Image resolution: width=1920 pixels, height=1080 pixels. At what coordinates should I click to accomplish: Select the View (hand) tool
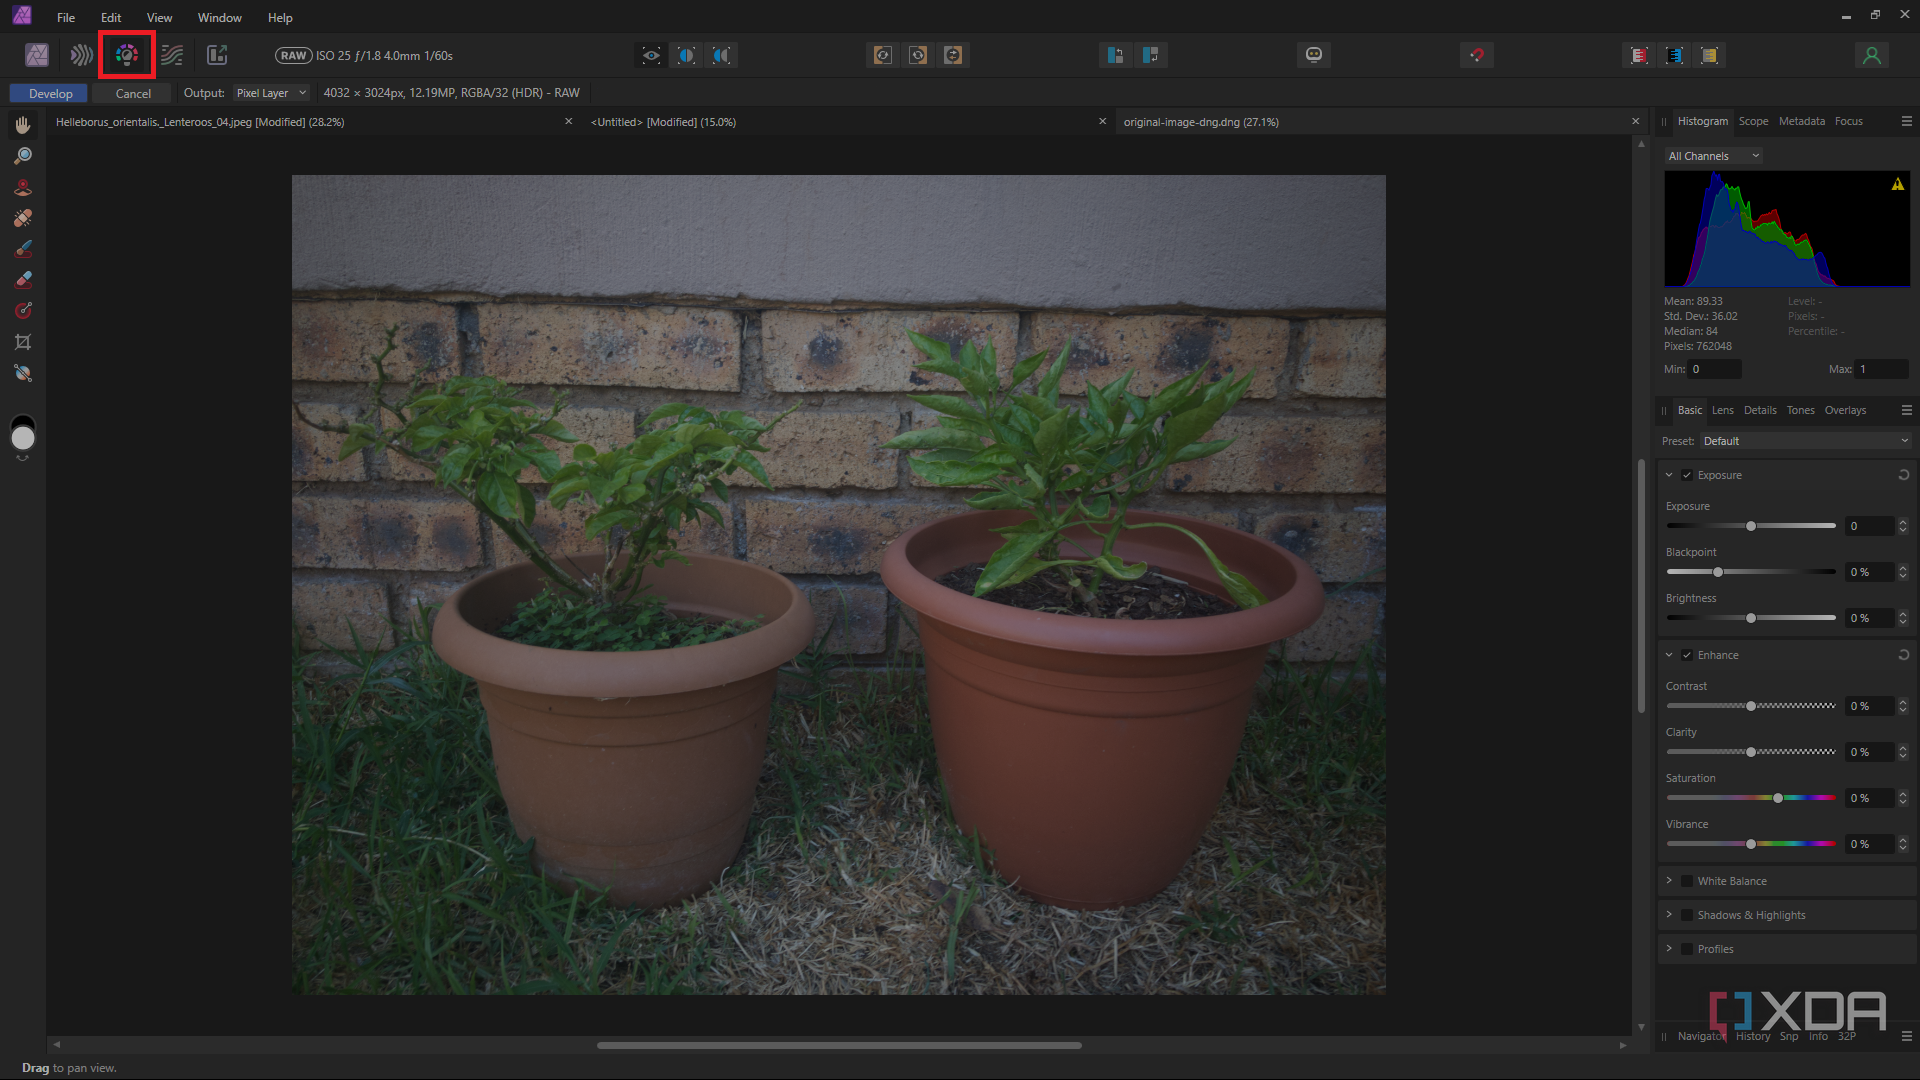(23, 125)
